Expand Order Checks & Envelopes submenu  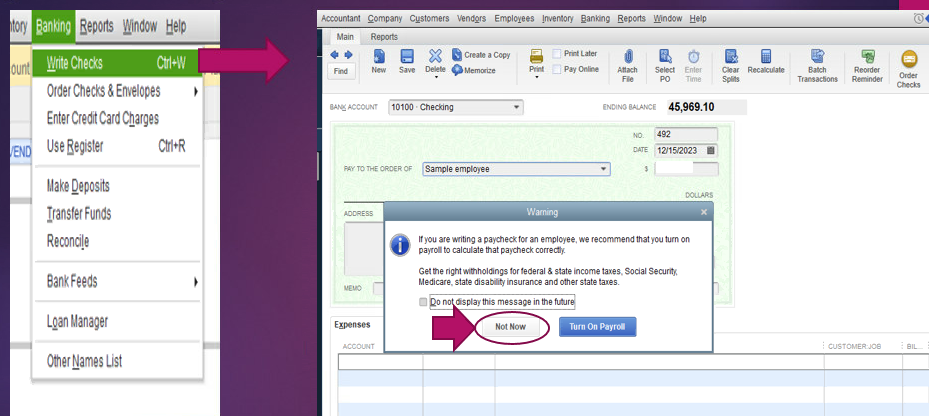click(196, 92)
